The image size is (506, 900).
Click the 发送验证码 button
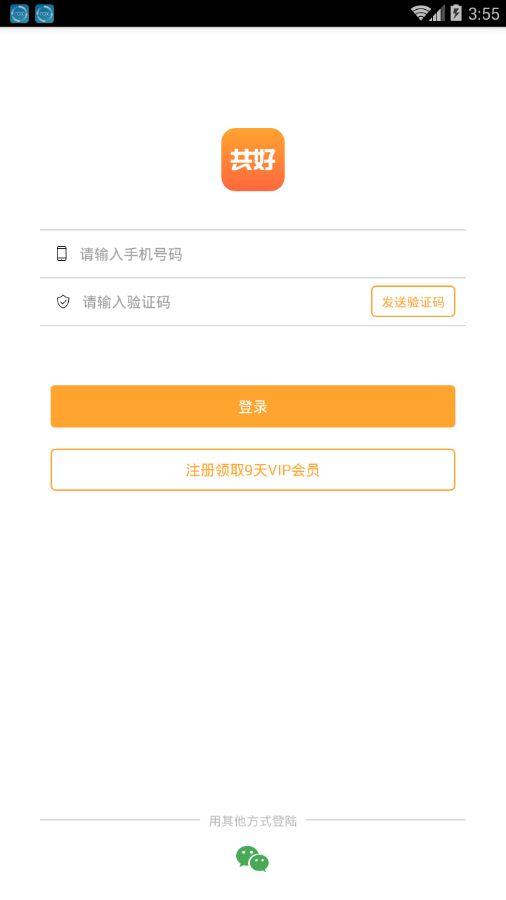(x=413, y=301)
